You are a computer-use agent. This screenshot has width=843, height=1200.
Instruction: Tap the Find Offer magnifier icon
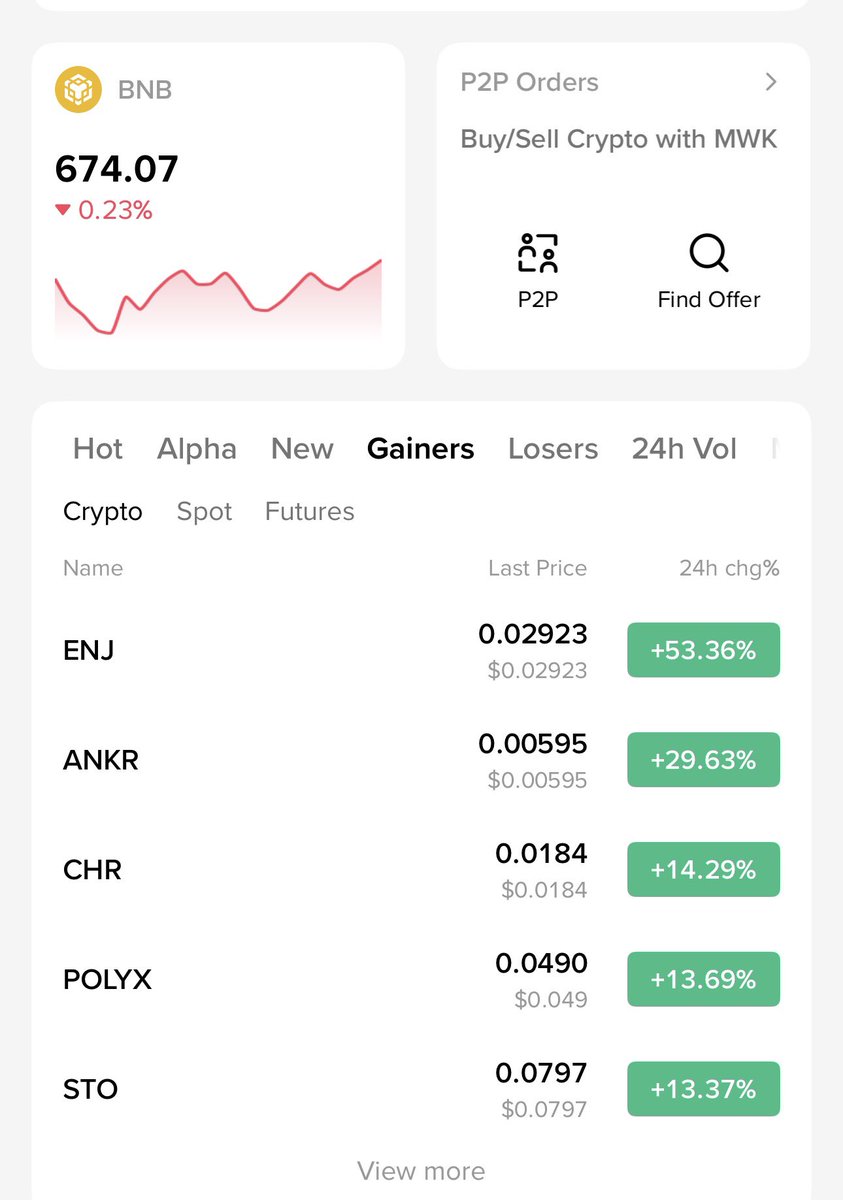click(709, 254)
